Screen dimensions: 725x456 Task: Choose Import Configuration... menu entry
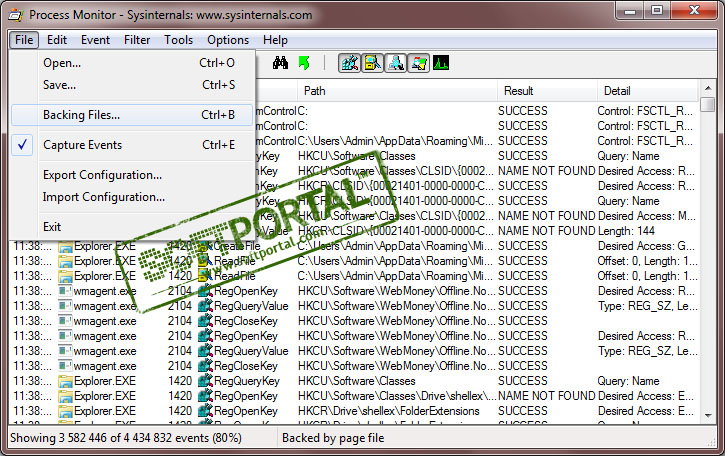132,197
